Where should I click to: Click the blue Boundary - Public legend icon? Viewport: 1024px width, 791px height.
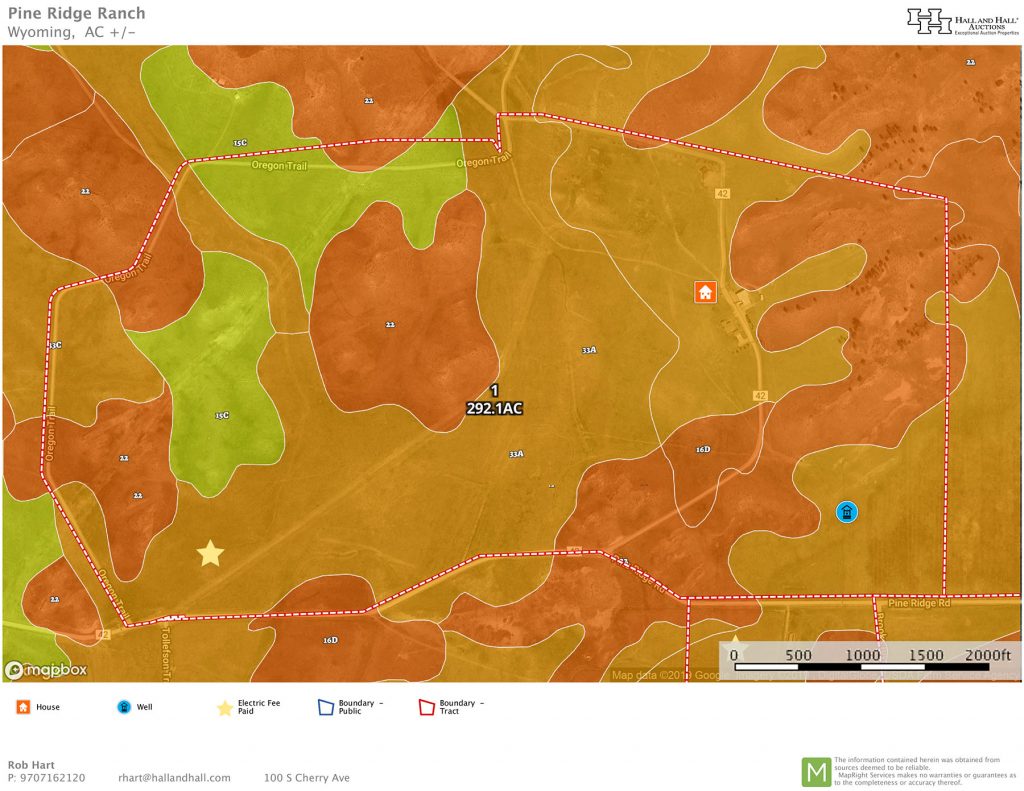(325, 707)
